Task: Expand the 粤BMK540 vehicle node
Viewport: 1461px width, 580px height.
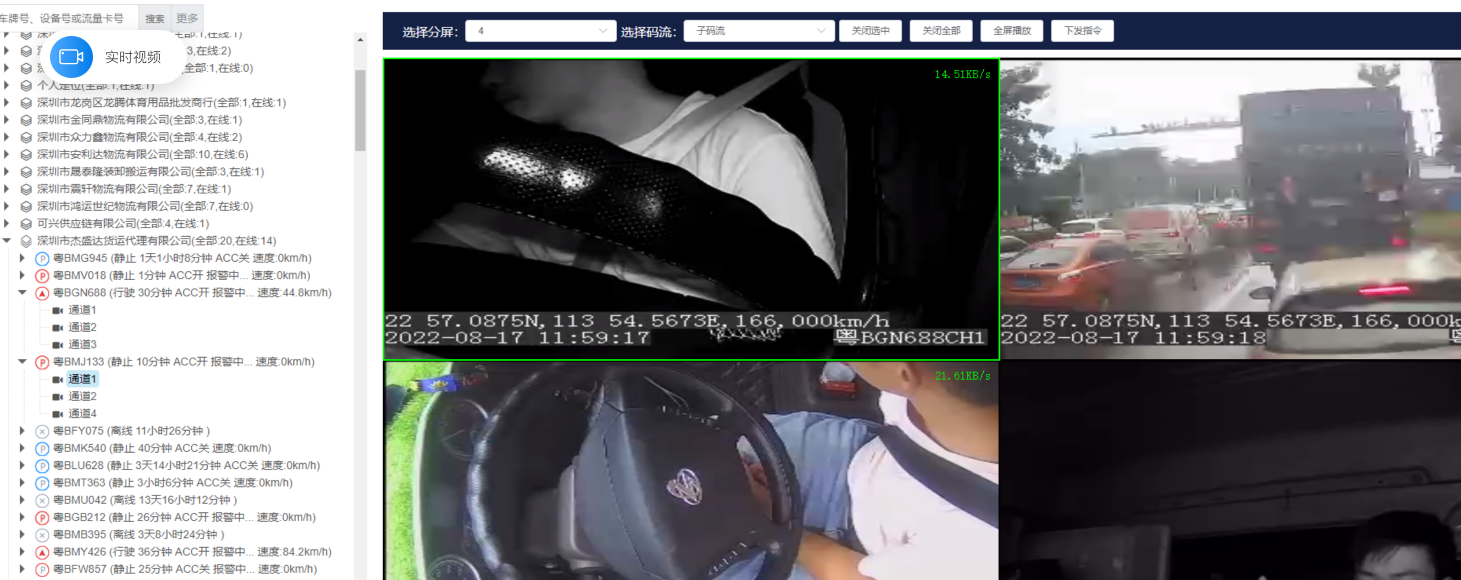Action: [22, 448]
